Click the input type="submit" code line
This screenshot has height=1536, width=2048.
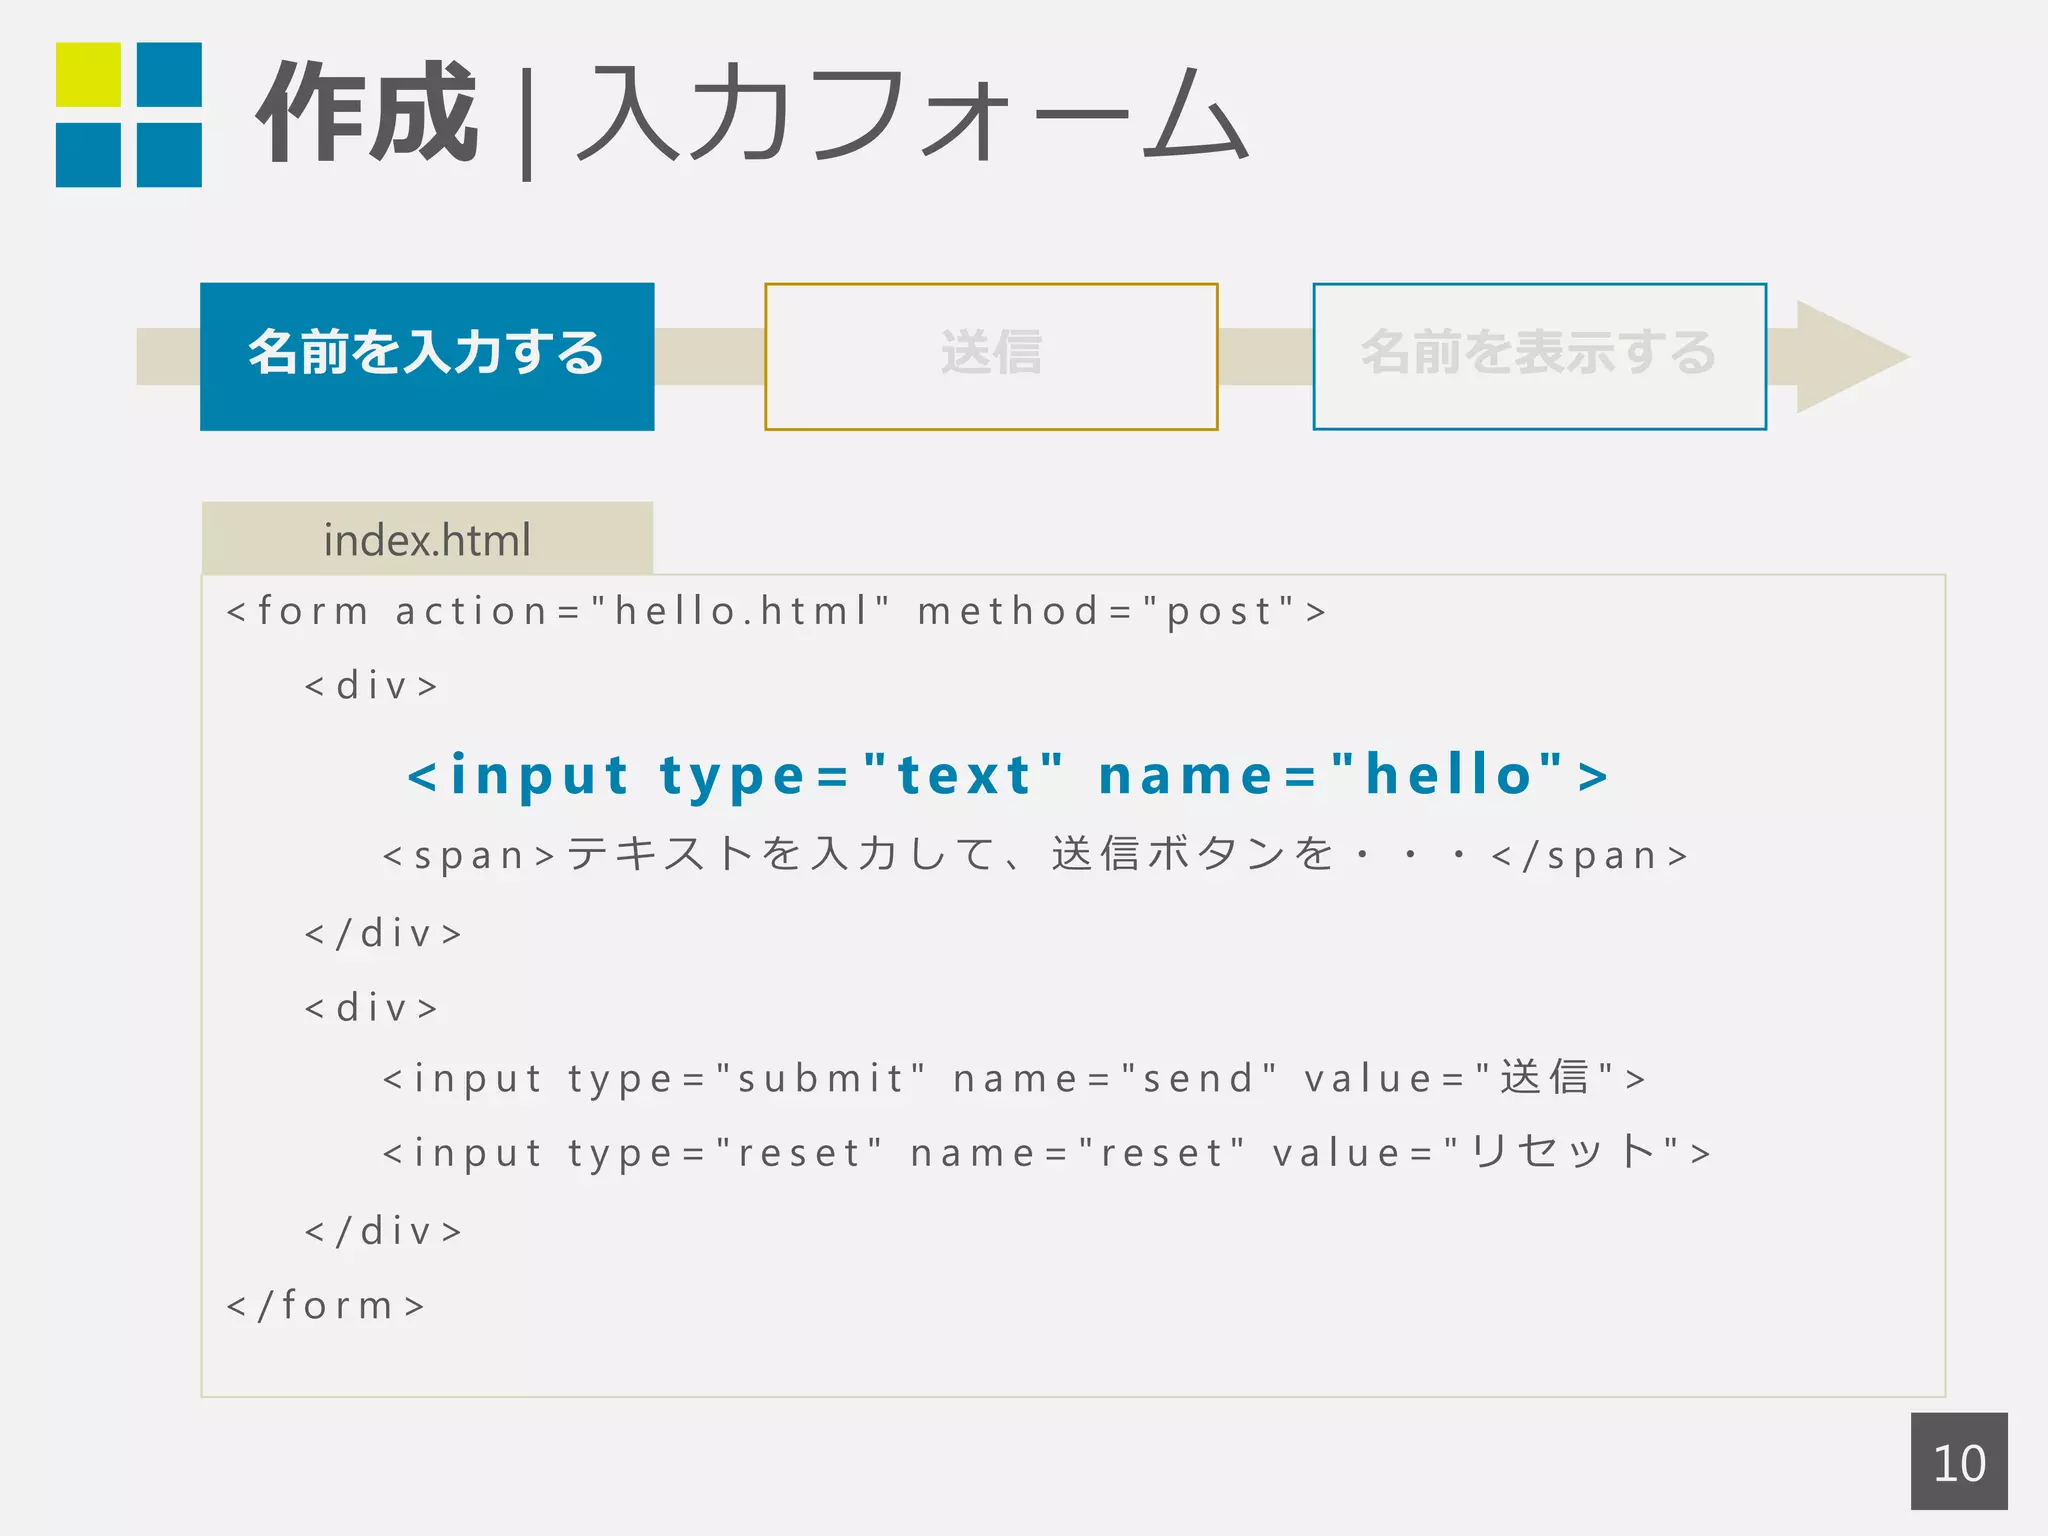pyautogui.click(x=1013, y=1078)
